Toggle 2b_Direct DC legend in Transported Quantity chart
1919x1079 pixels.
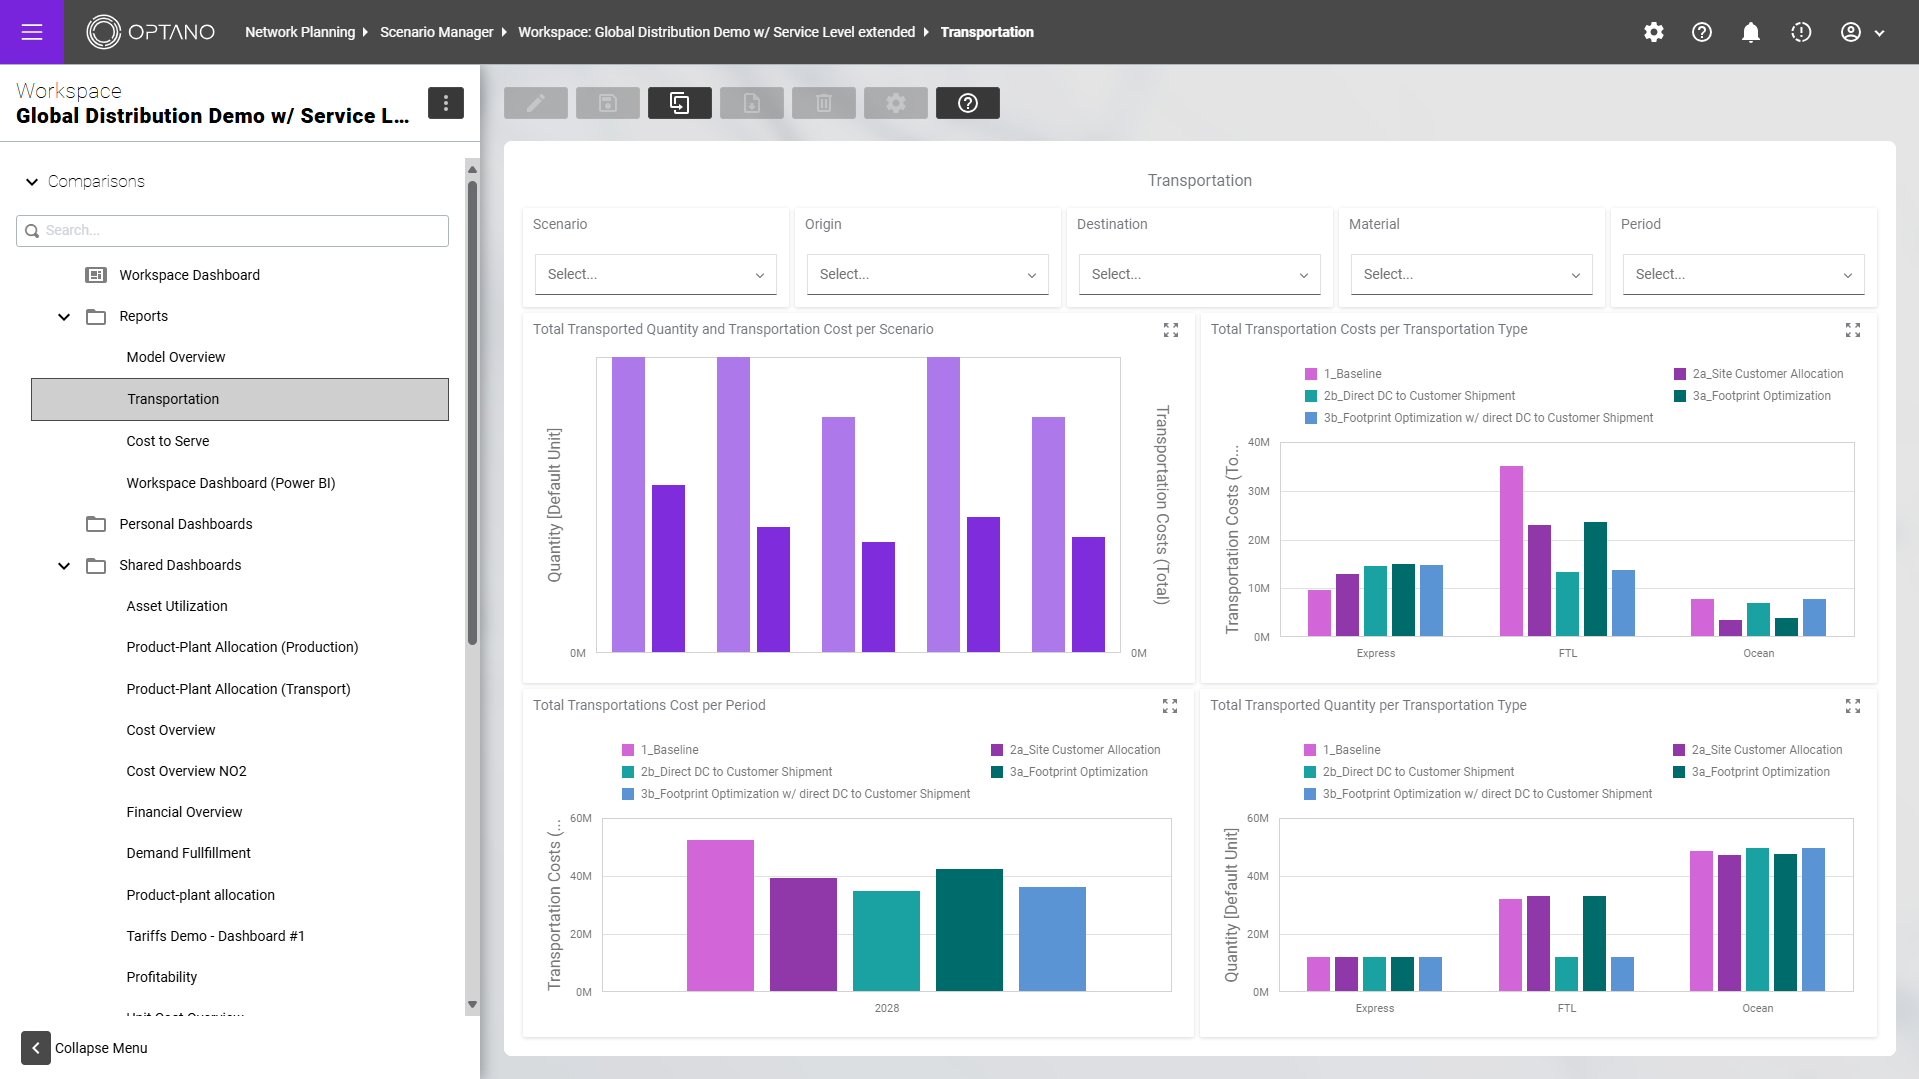pos(1409,772)
